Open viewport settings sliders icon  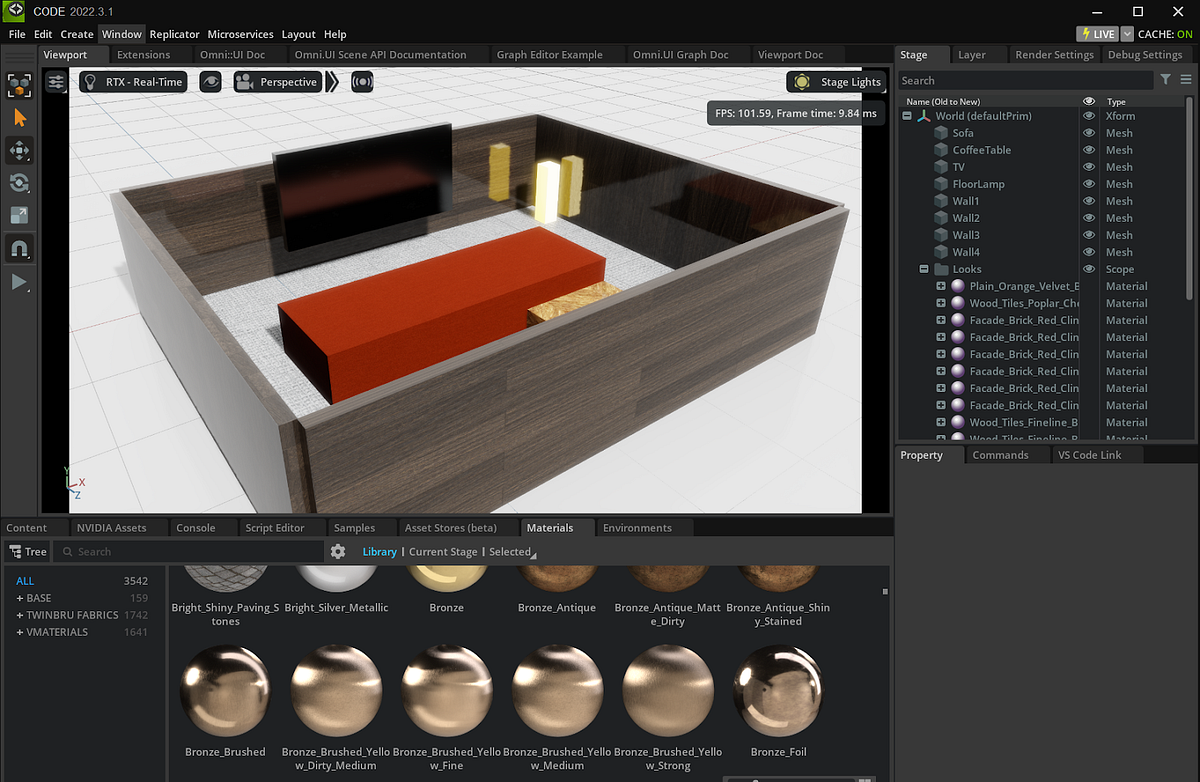pyautogui.click(x=57, y=82)
